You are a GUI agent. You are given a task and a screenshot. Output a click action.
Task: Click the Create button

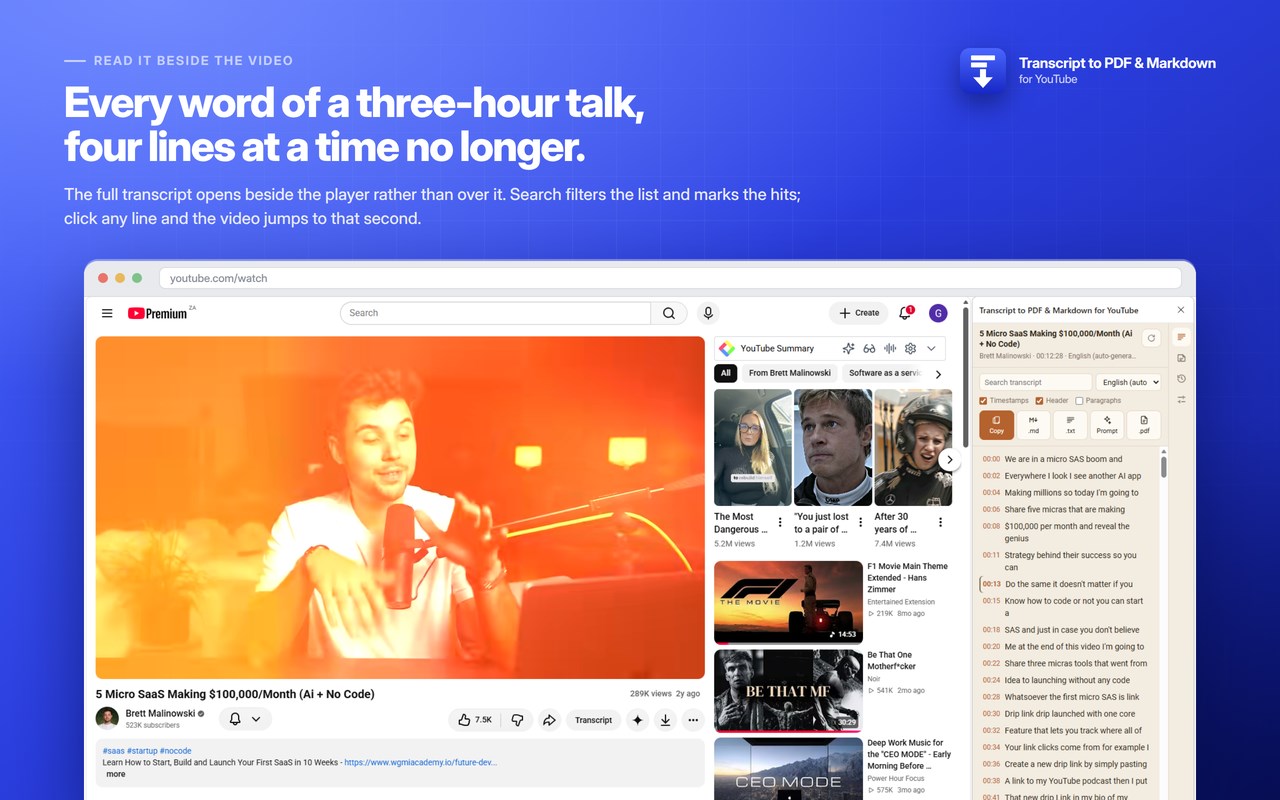(x=858, y=313)
